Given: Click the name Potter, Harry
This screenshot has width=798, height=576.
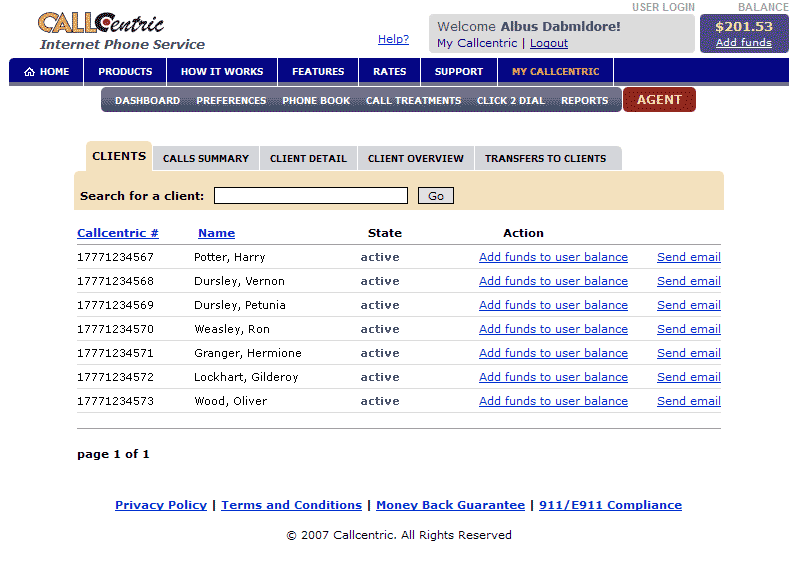Looking at the screenshot, I should pyautogui.click(x=230, y=257).
